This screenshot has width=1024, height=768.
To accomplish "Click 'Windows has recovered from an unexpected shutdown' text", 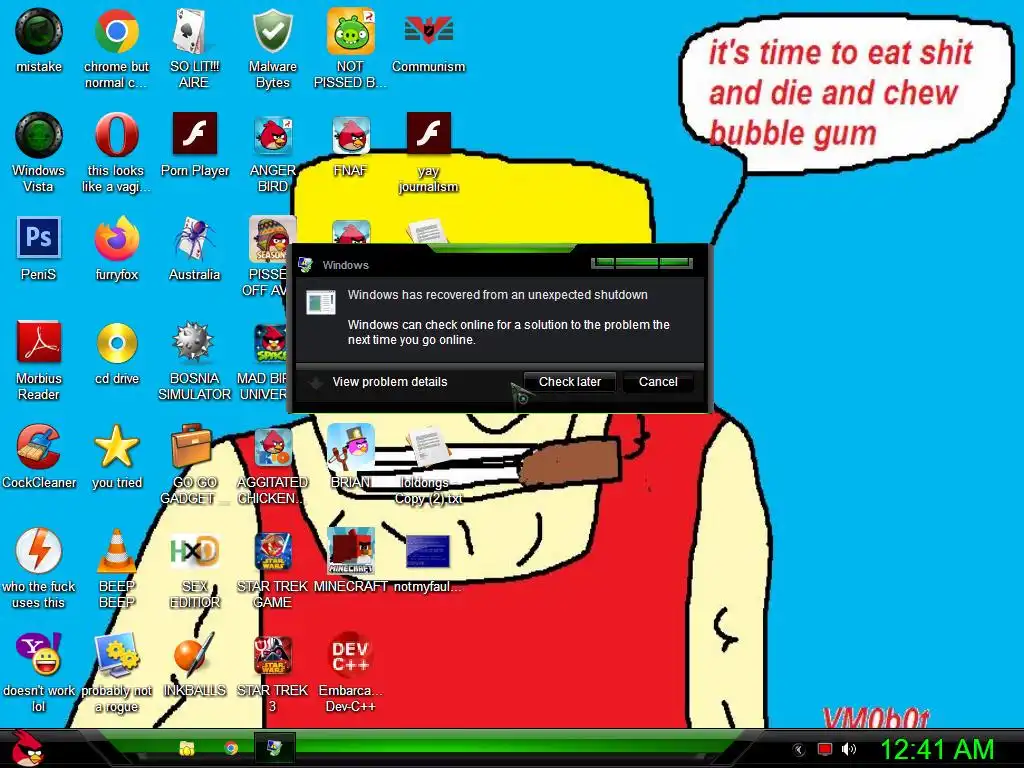I will point(498,295).
